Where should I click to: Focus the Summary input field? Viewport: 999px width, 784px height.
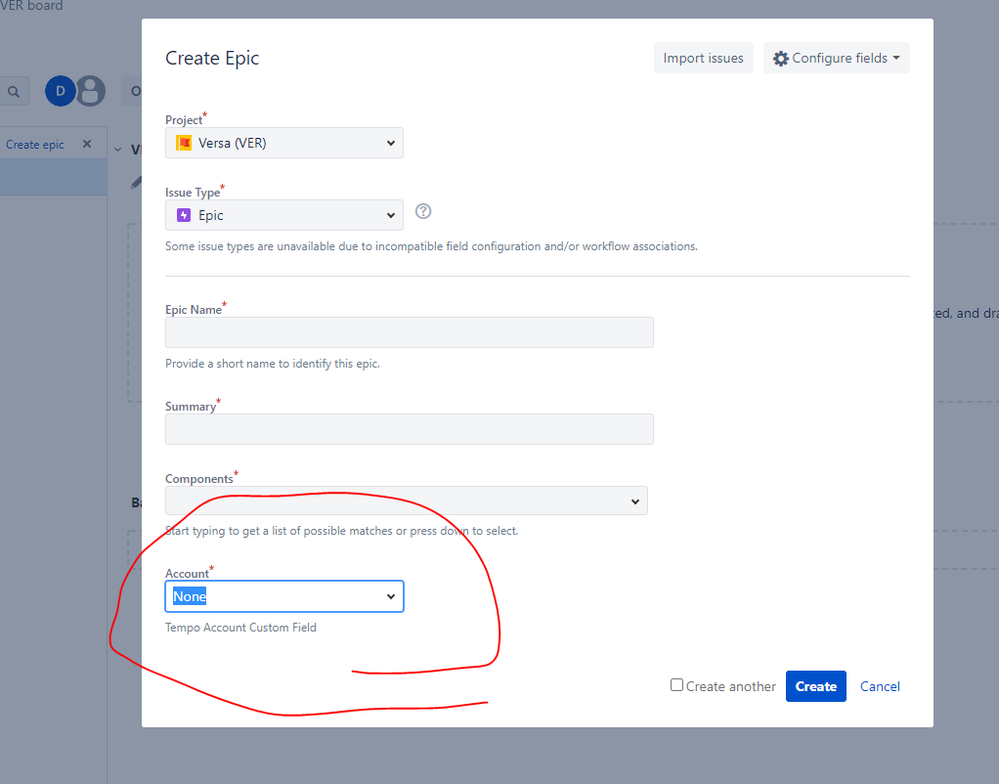tap(409, 429)
